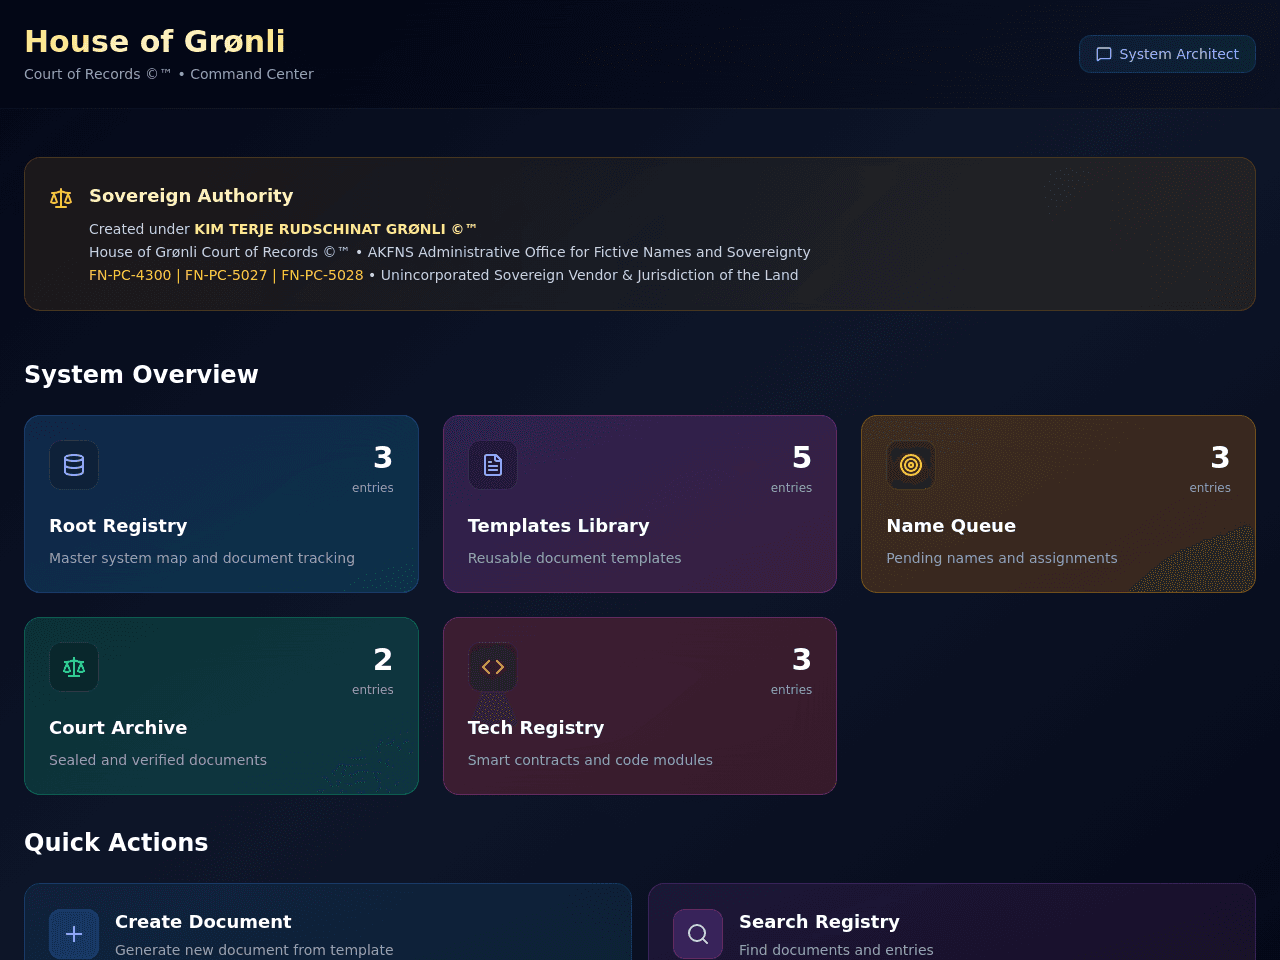Click the House of Grønli title
Viewport: 1280px width, 960px height.
point(155,41)
